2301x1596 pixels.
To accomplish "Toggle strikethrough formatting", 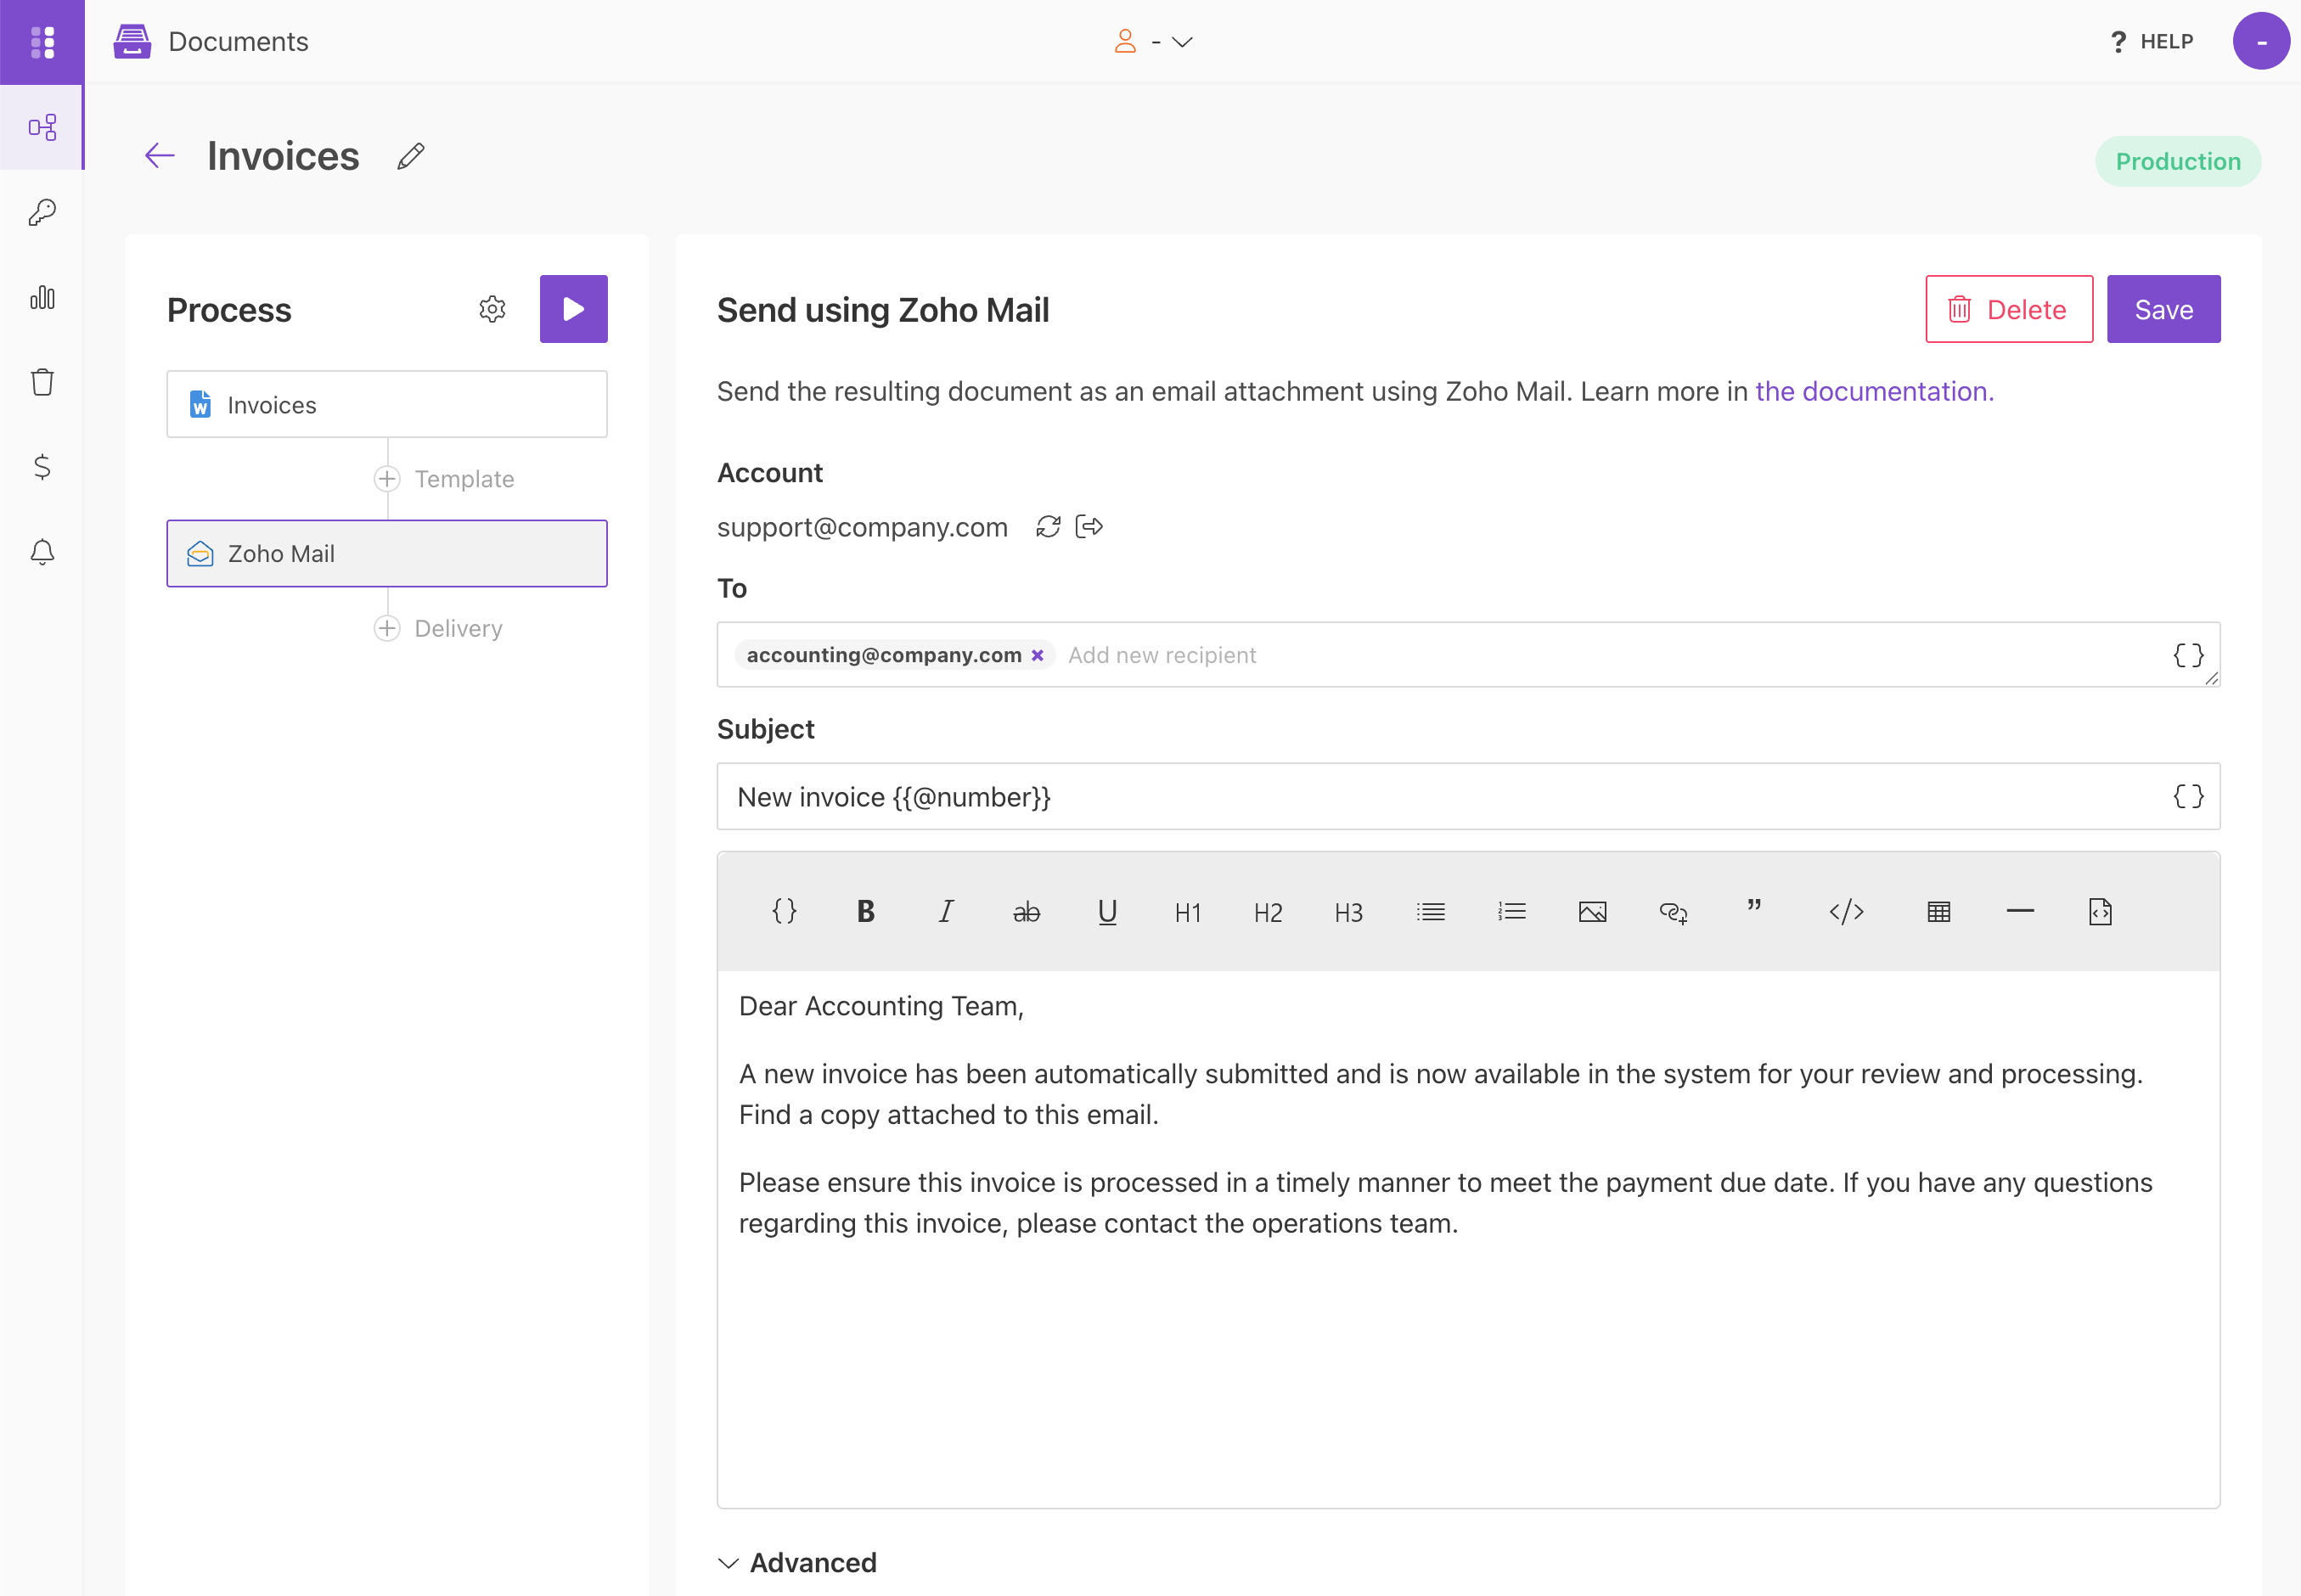I will [1027, 911].
